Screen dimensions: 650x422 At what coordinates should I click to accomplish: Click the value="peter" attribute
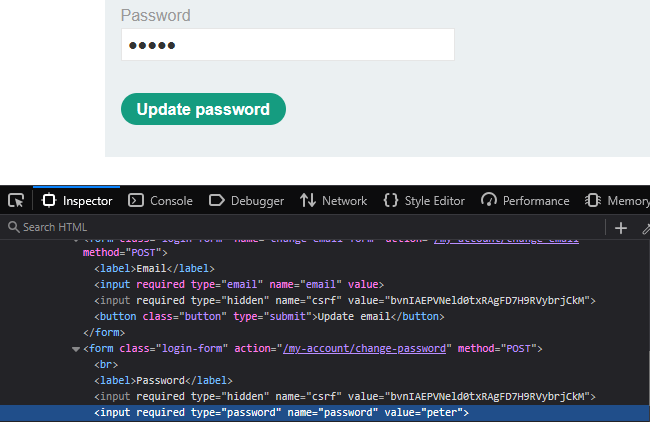(423, 412)
